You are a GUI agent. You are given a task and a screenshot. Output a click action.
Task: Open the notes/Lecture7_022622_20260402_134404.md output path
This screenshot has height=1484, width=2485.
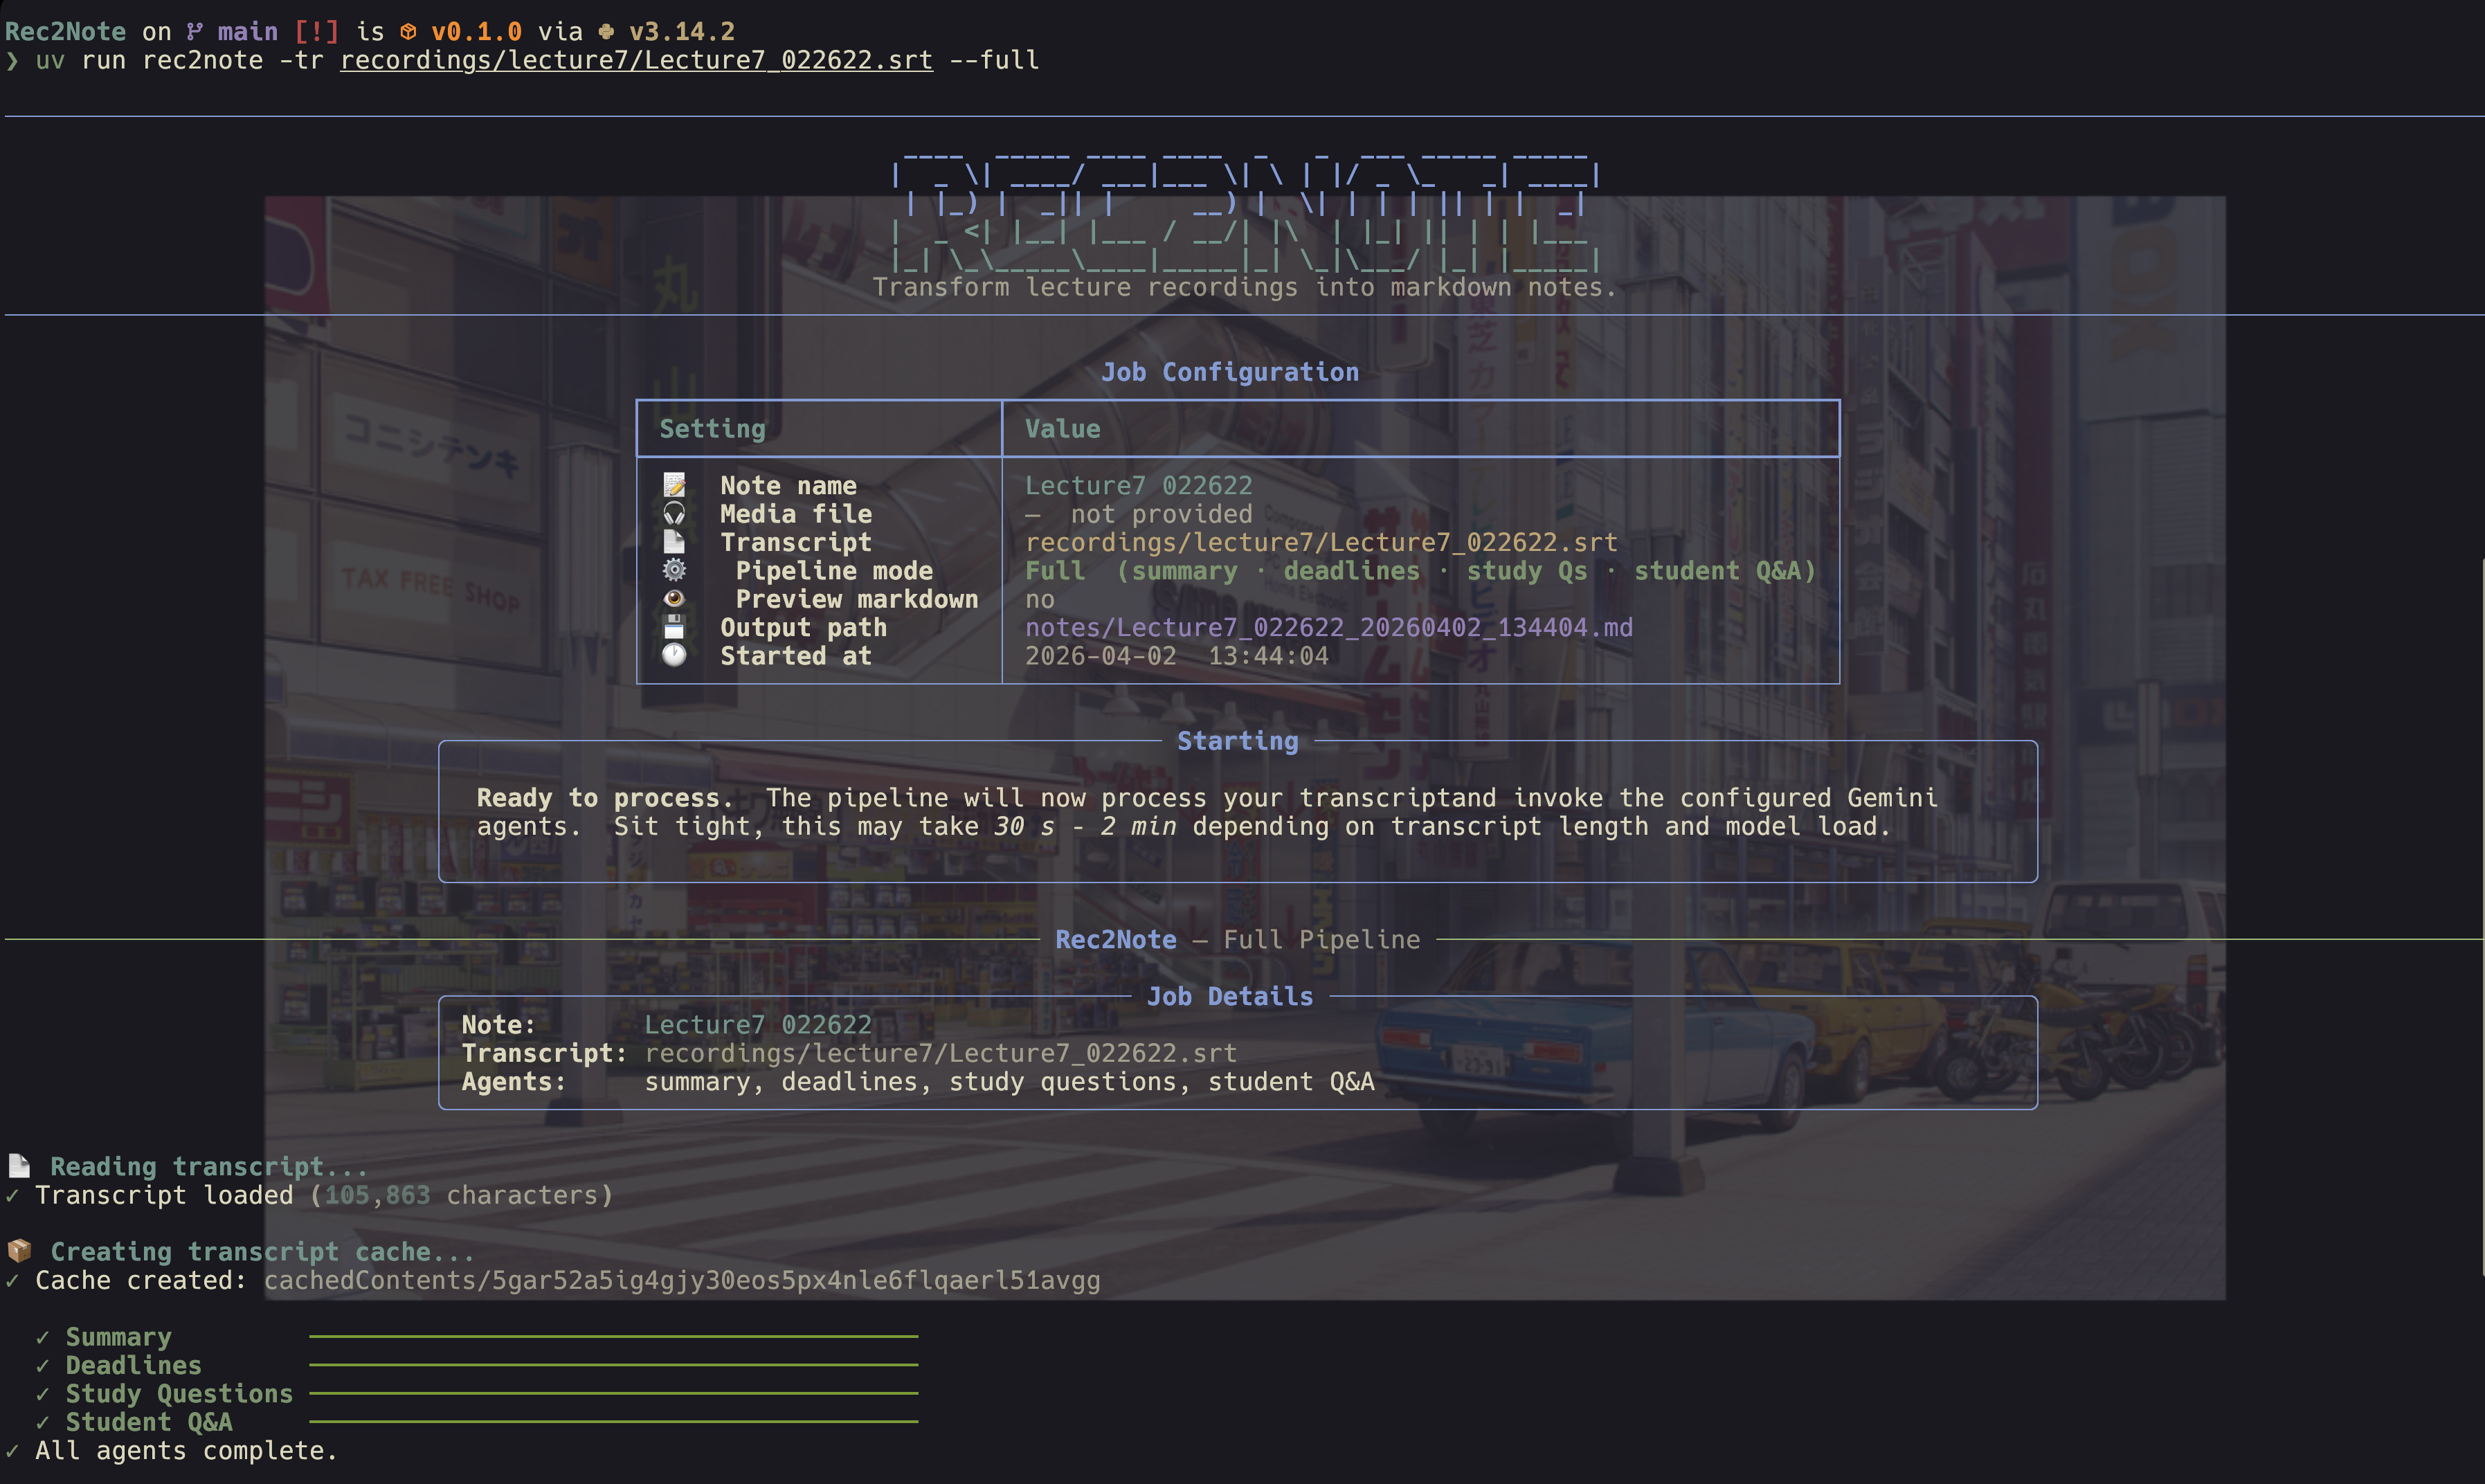(x=1328, y=627)
